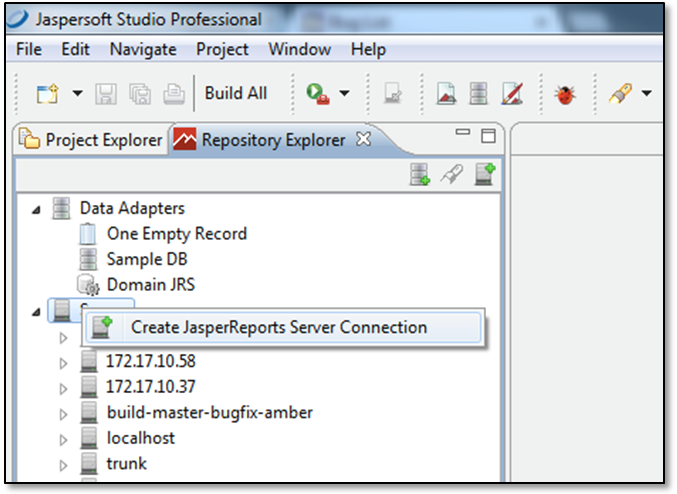The width and height of the screenshot is (677, 494).
Task: Open the dropdown arrow beside Run icon
Action: (x=344, y=93)
